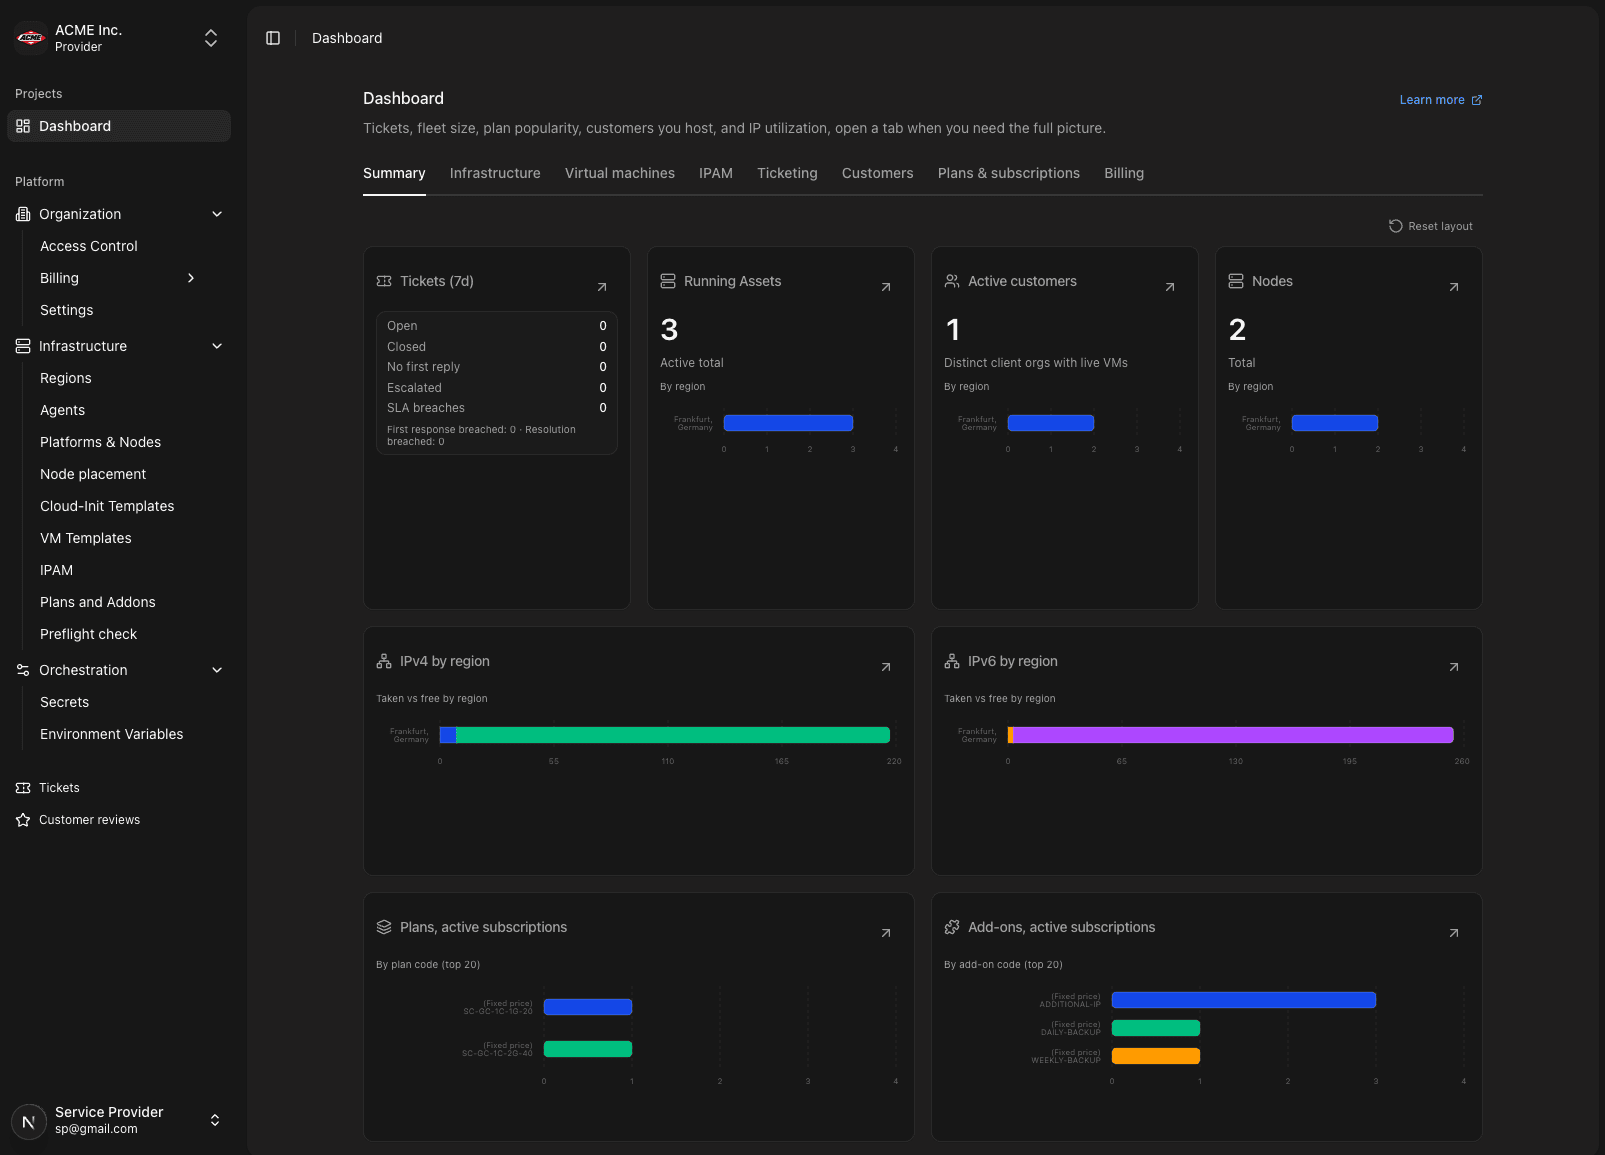Click the Add-ons puzzle icon
The image size is (1605, 1155).
click(x=952, y=927)
